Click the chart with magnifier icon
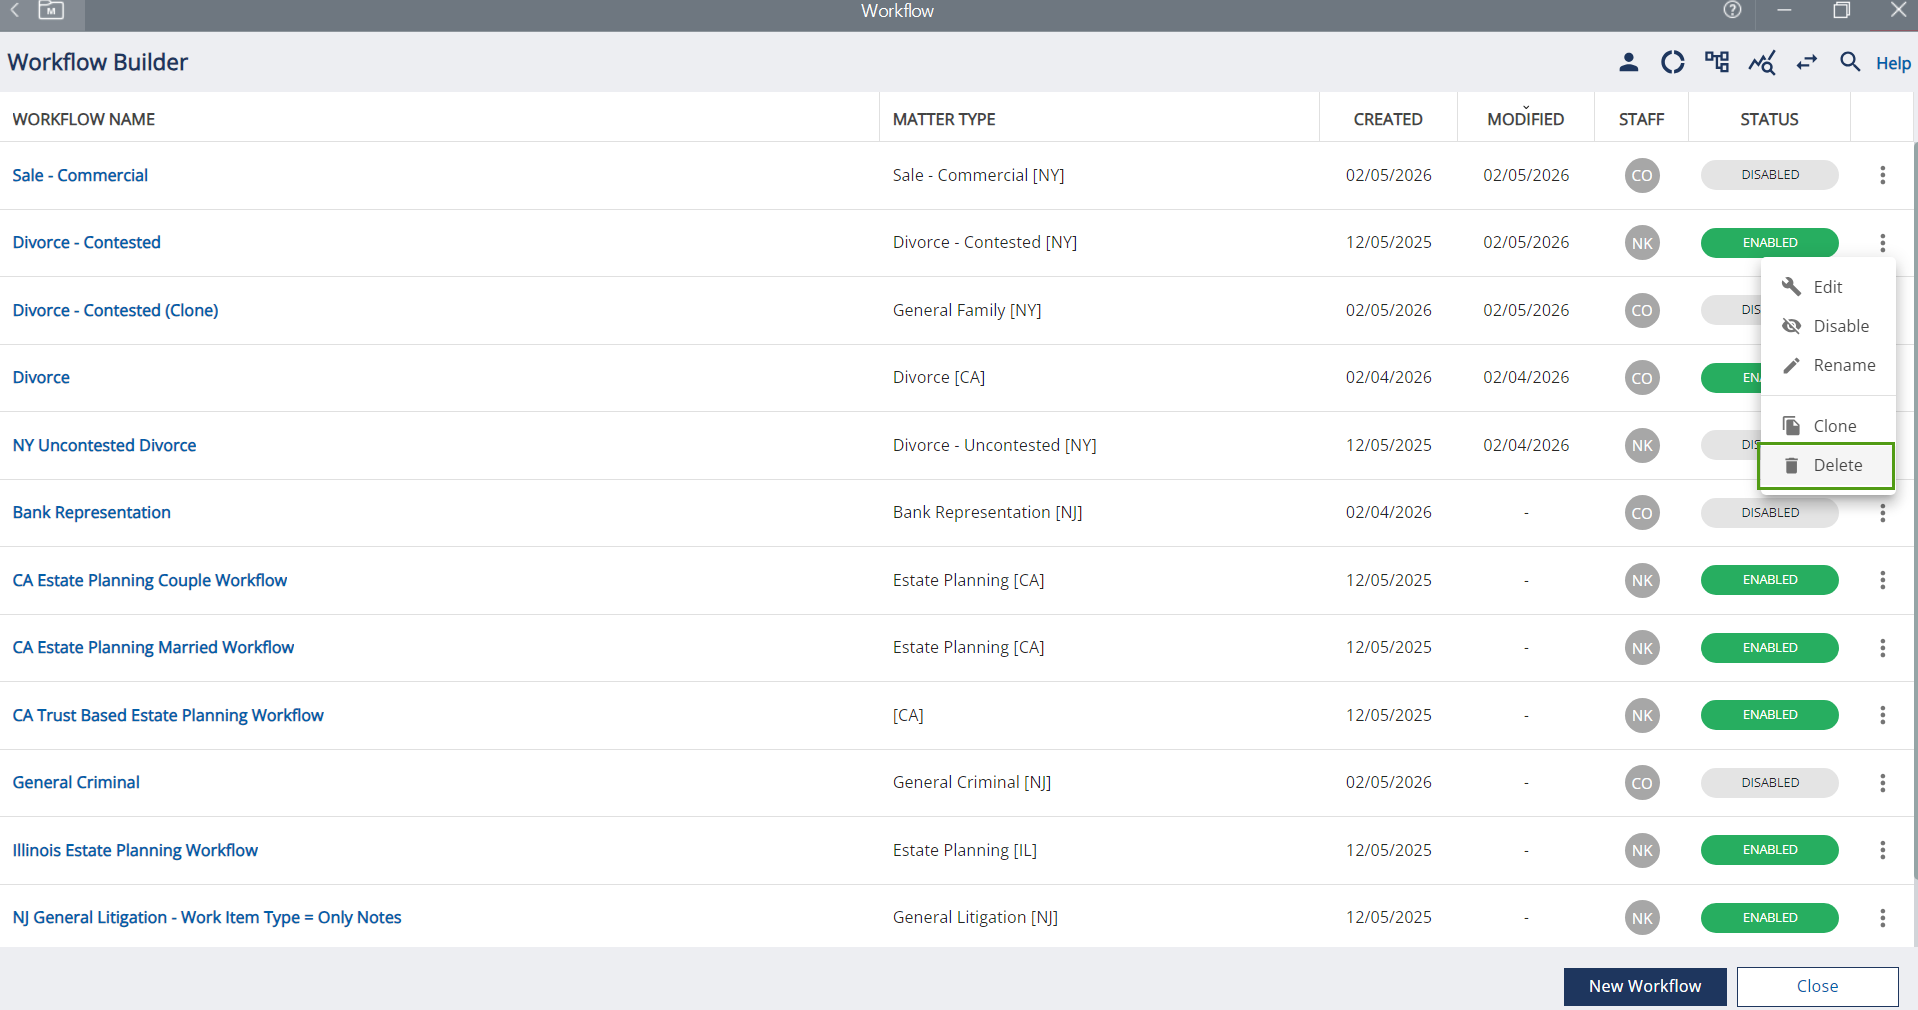 [1761, 63]
